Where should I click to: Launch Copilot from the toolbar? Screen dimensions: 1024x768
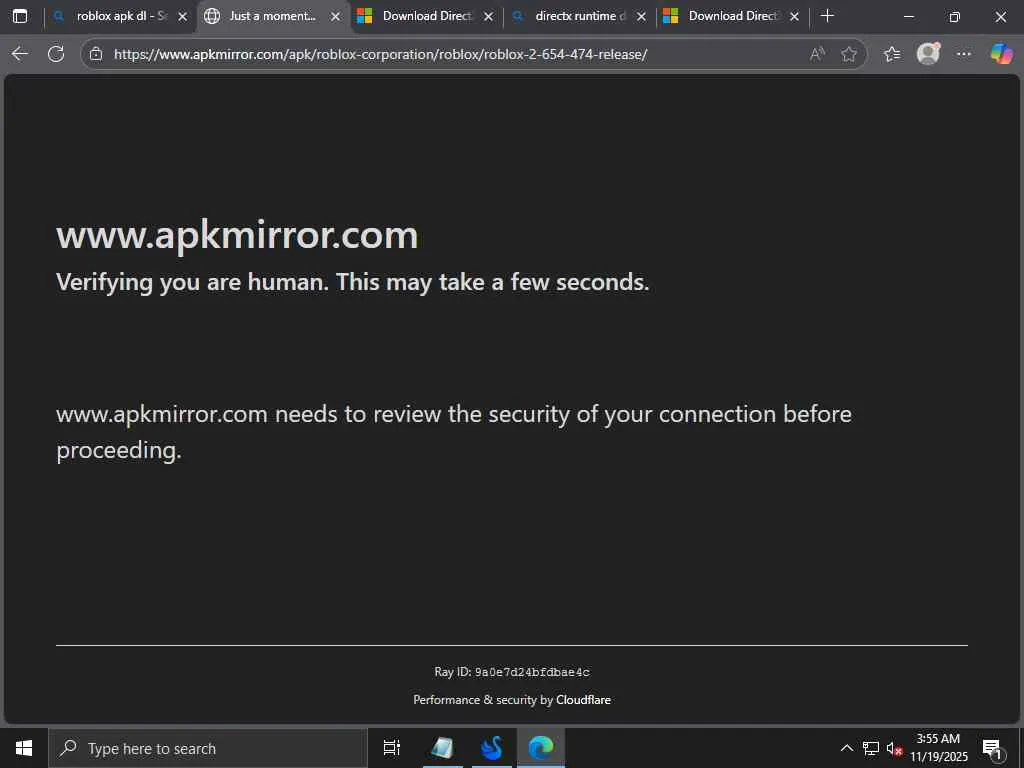1001,54
